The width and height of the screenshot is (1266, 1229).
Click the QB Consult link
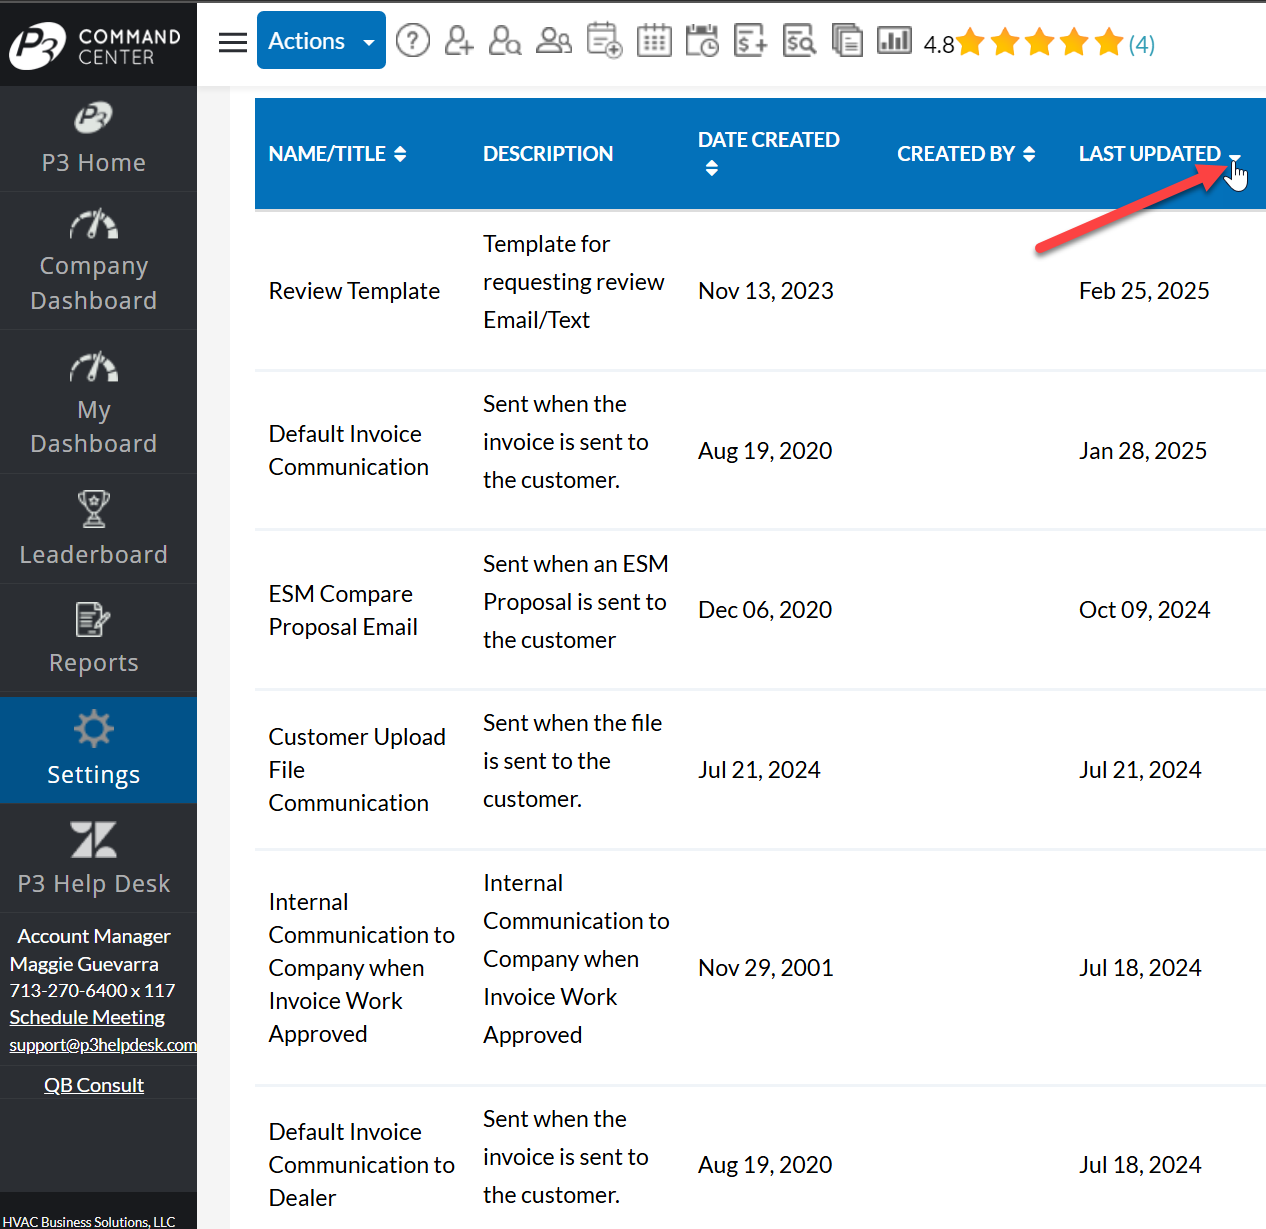tap(94, 1085)
